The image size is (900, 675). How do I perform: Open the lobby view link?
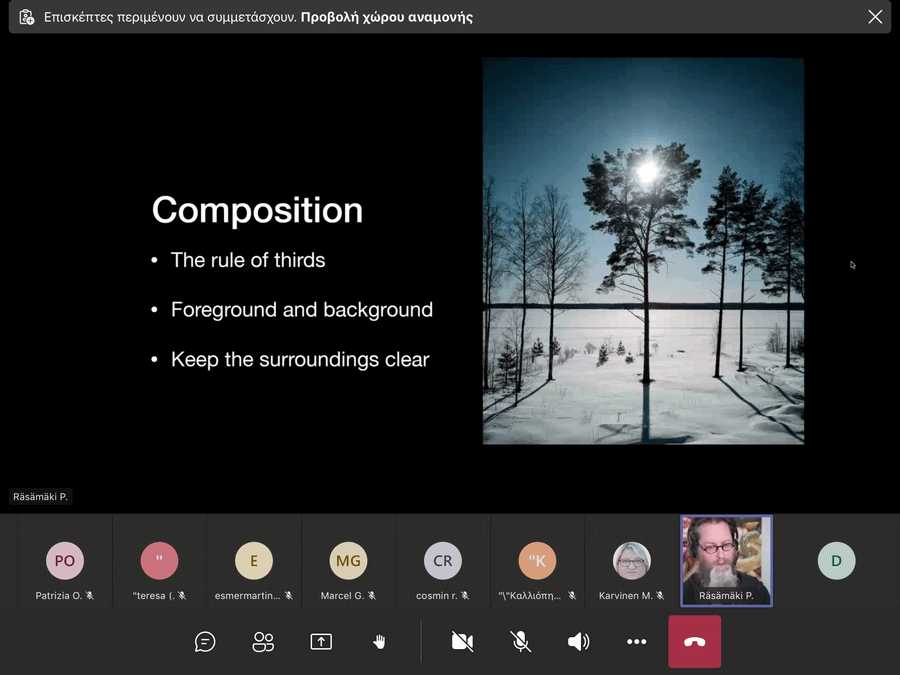point(386,17)
